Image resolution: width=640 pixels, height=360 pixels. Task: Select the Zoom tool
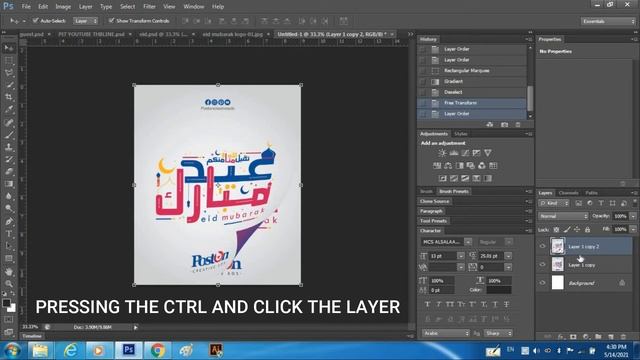(9, 284)
